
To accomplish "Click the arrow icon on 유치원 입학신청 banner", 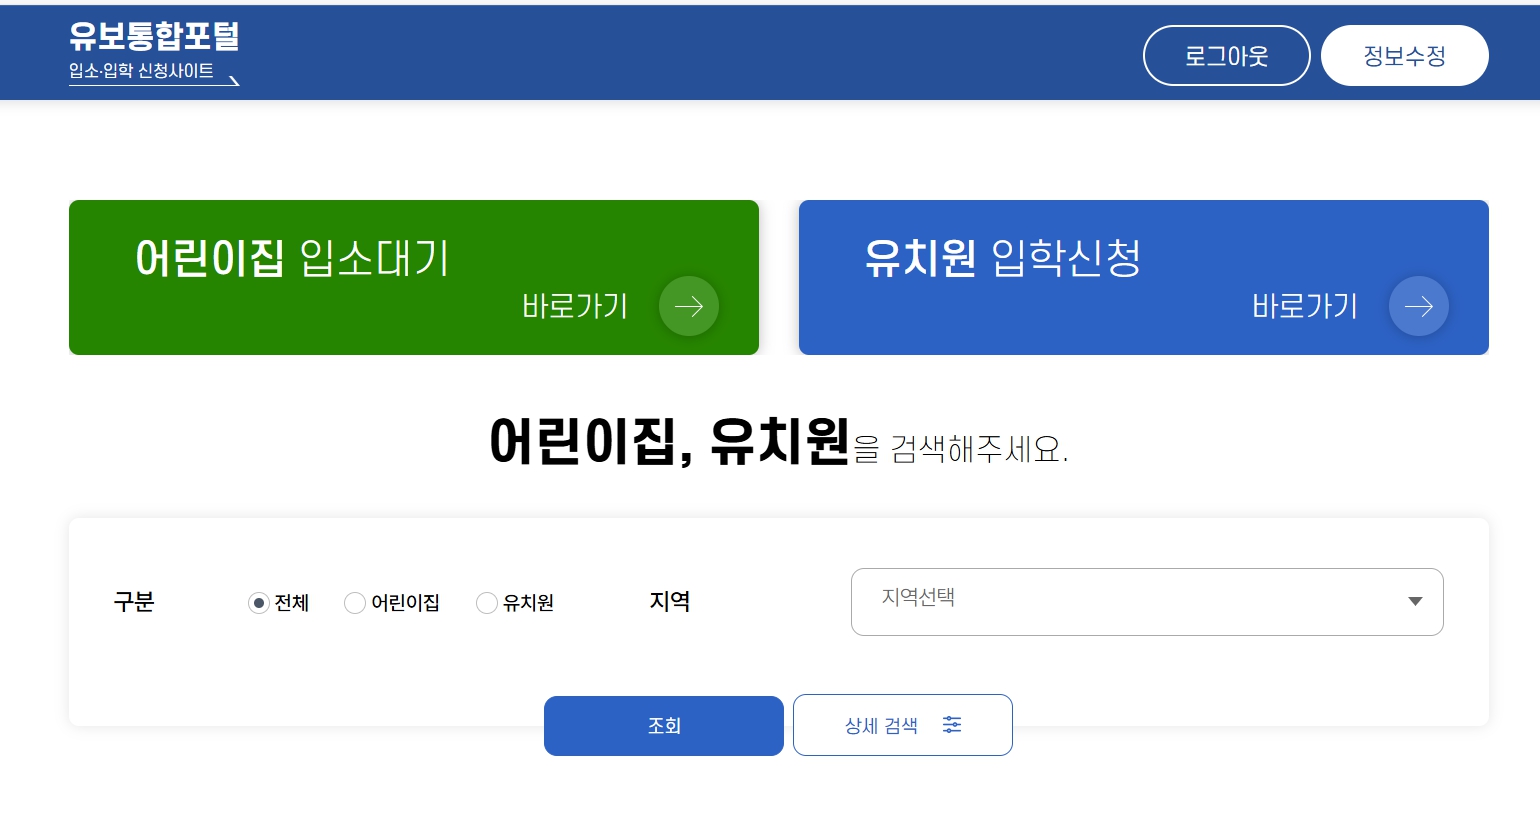I will [1418, 306].
